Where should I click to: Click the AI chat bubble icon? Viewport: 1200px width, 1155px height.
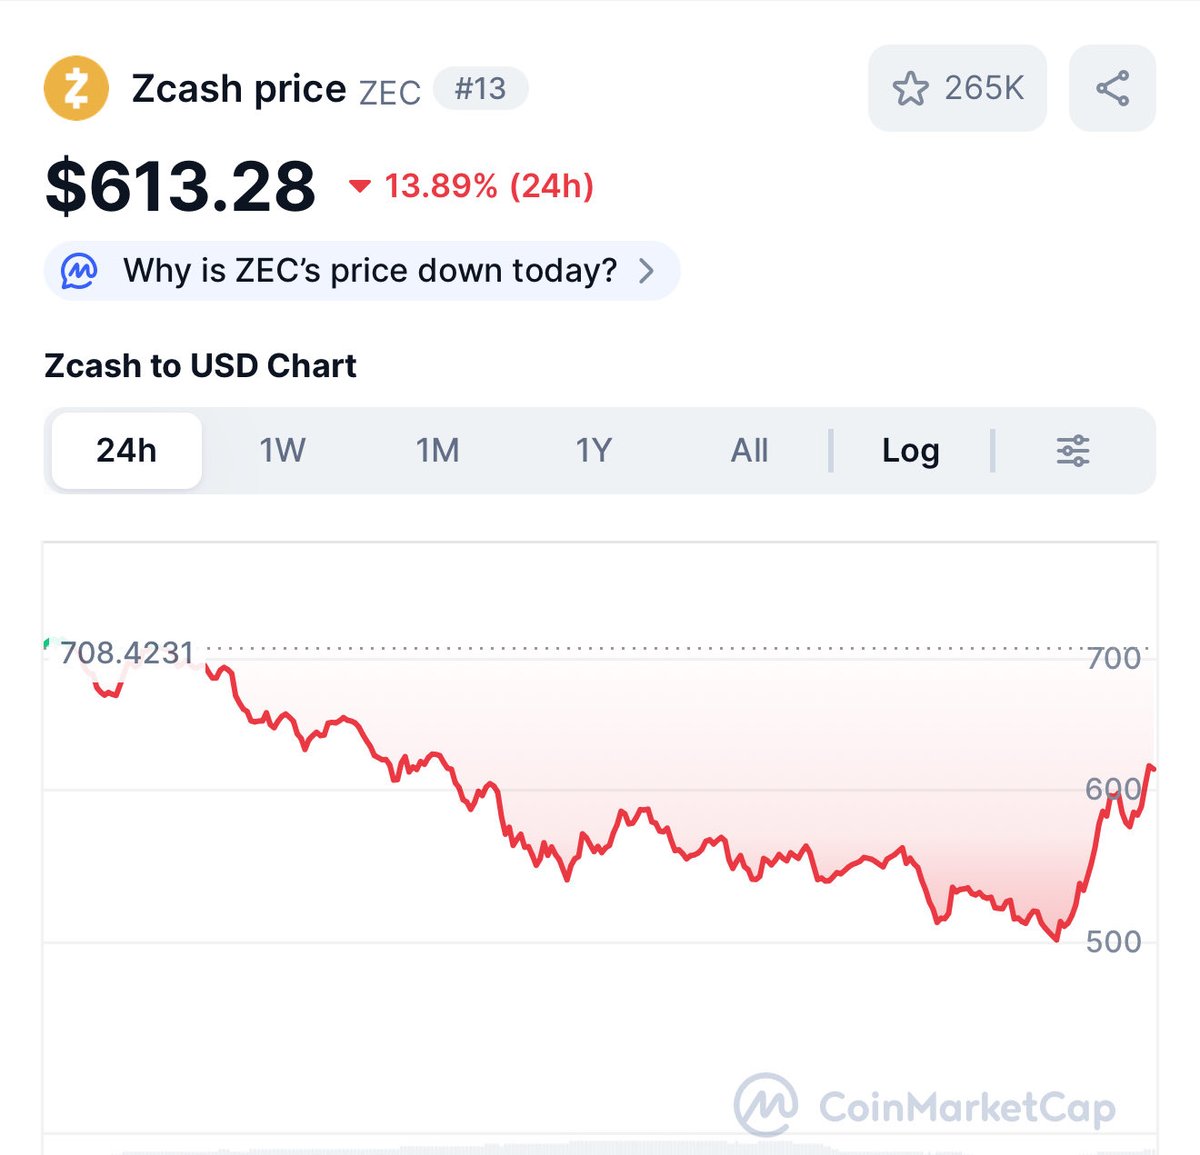point(80,271)
